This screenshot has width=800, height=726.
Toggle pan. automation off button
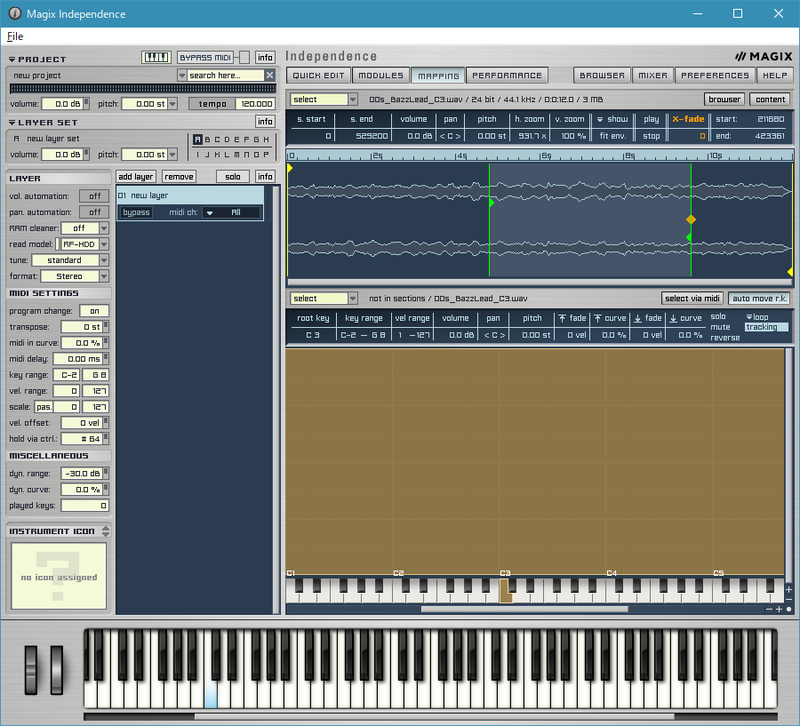(x=94, y=212)
